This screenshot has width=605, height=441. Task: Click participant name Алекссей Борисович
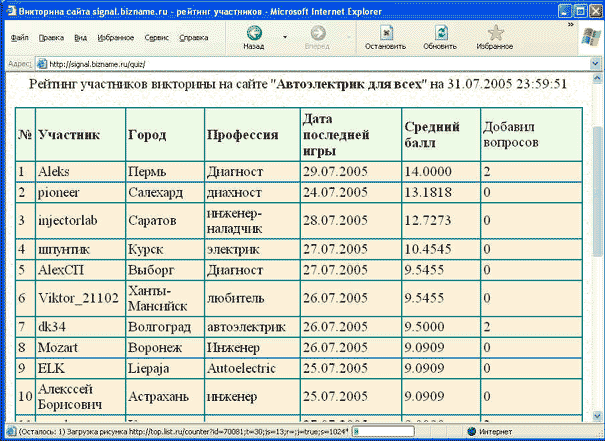tap(70, 397)
